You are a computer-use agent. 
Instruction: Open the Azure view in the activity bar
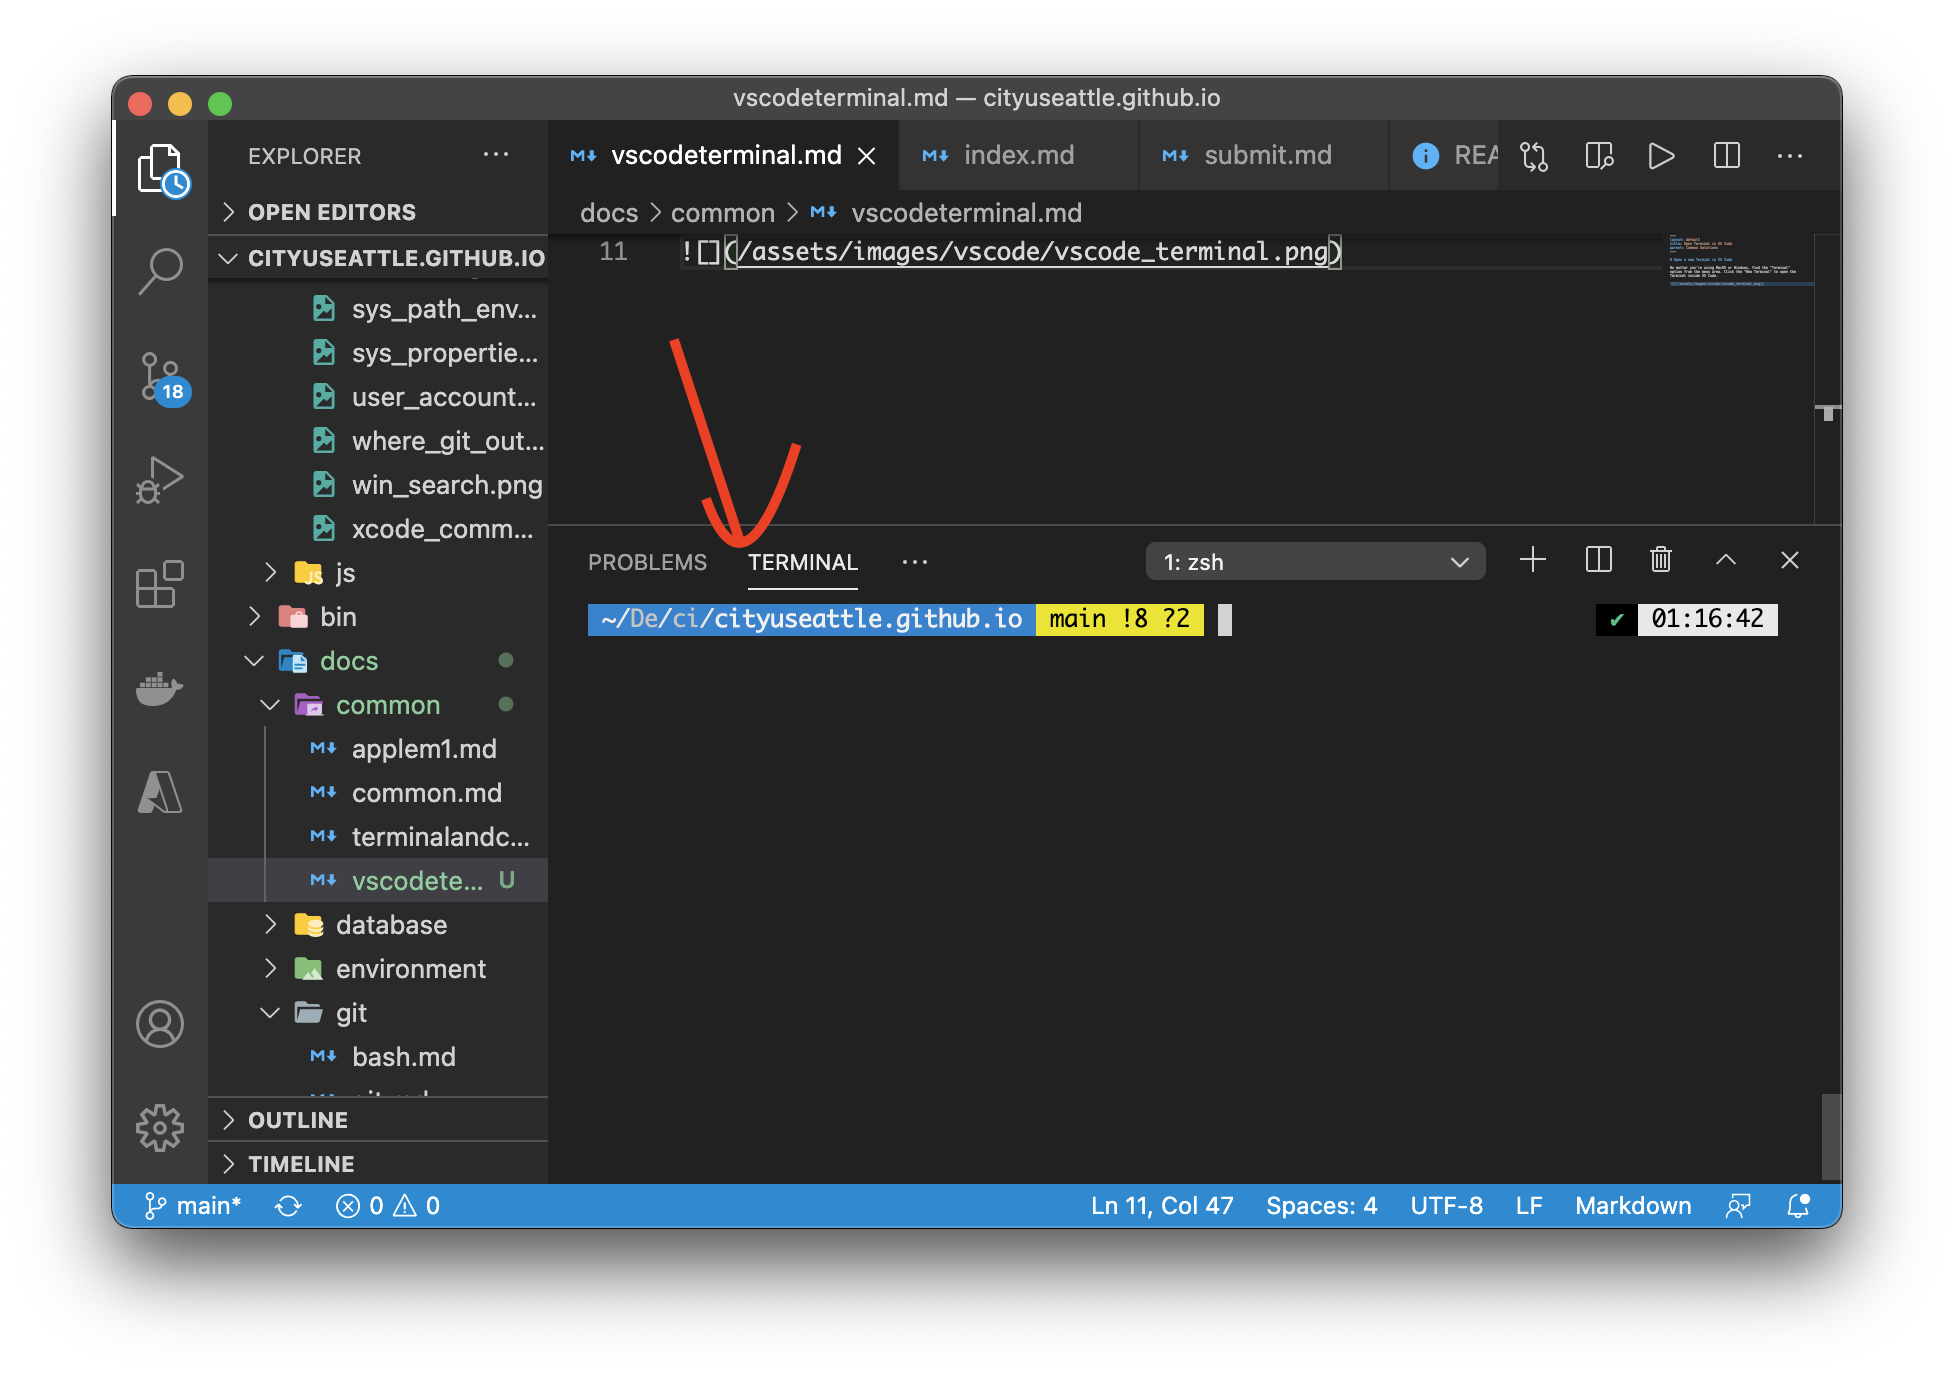click(160, 792)
